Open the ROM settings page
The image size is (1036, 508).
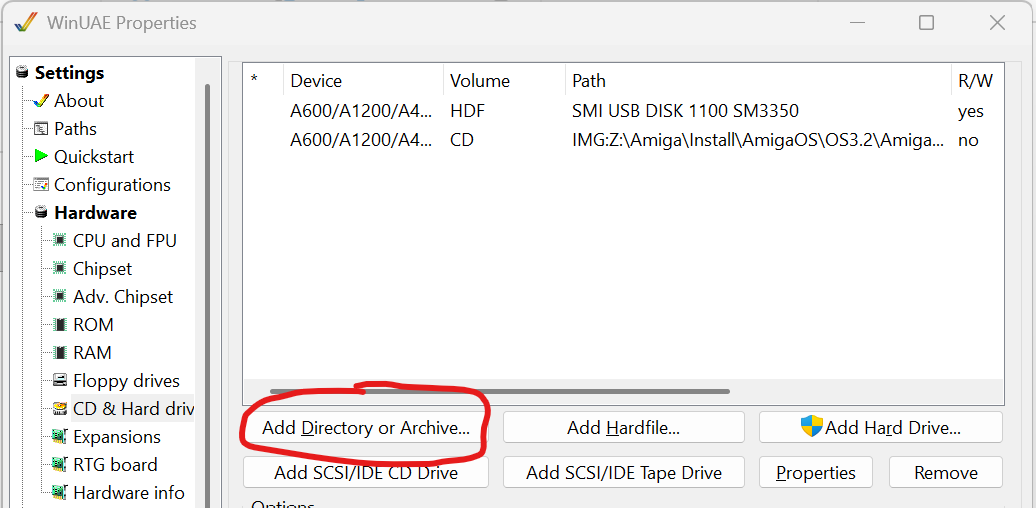click(x=93, y=325)
